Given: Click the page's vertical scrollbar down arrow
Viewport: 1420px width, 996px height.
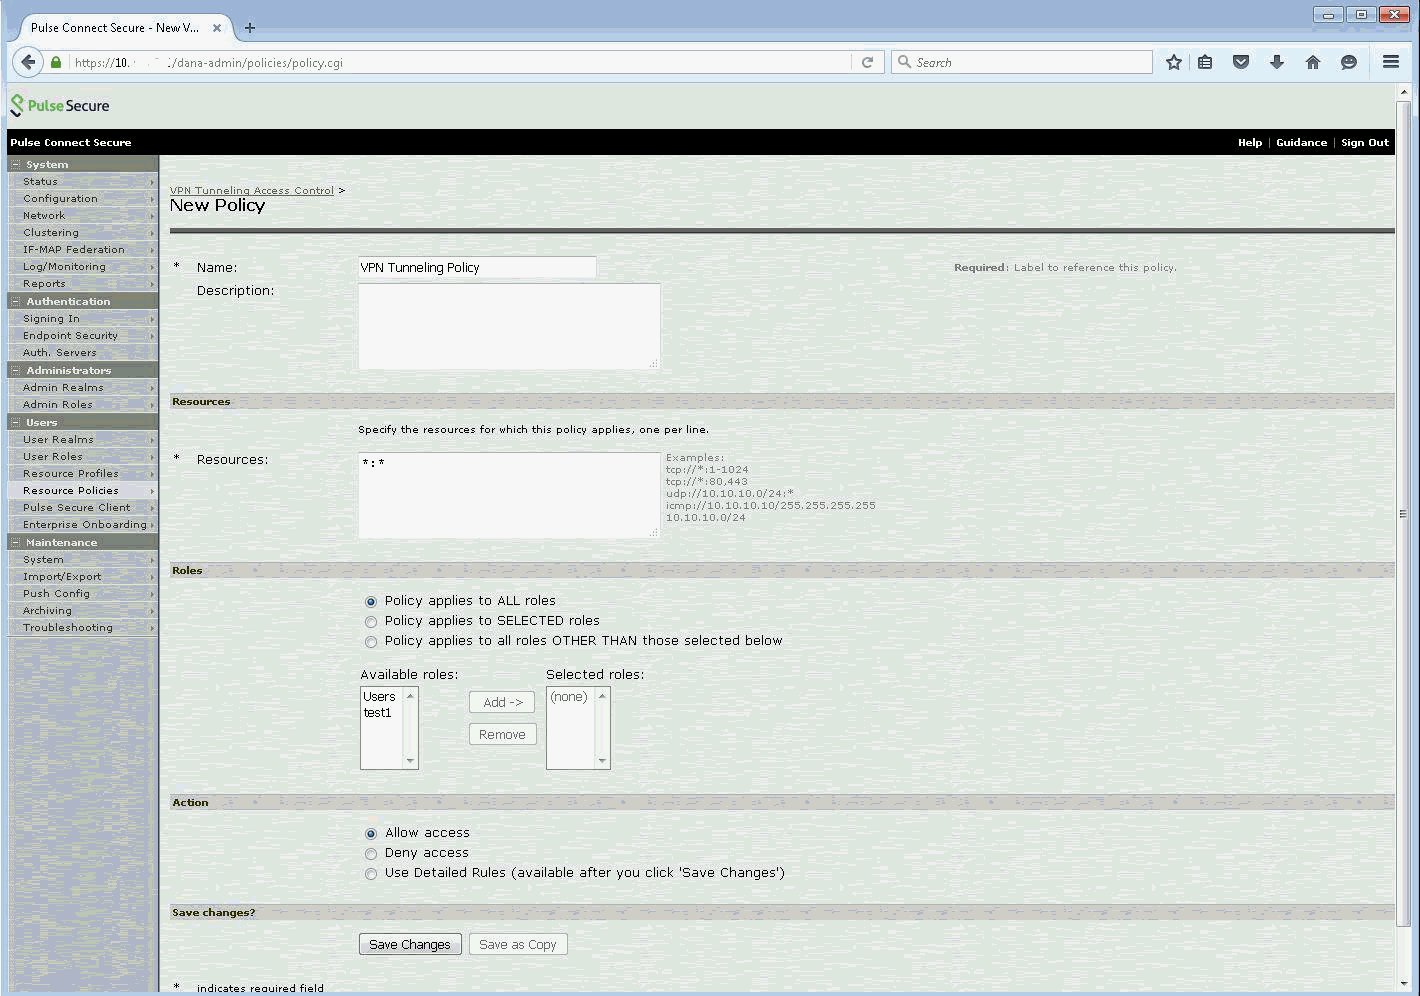Looking at the screenshot, I should (x=1402, y=983).
